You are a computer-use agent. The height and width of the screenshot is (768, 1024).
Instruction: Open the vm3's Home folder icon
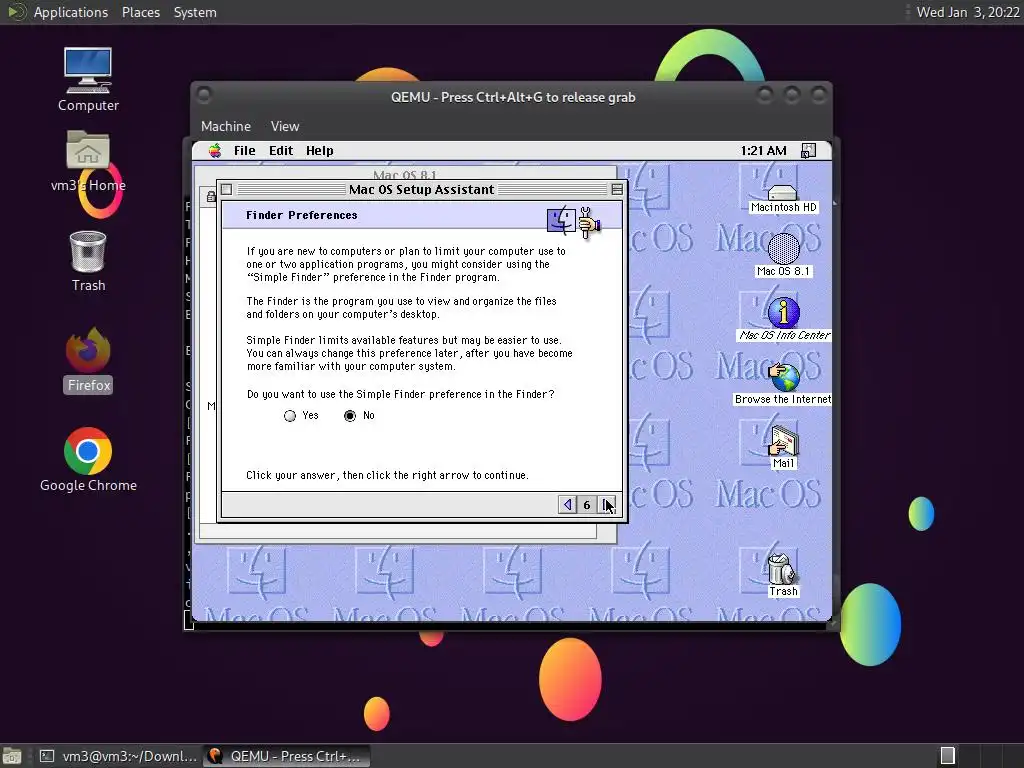pos(88,161)
